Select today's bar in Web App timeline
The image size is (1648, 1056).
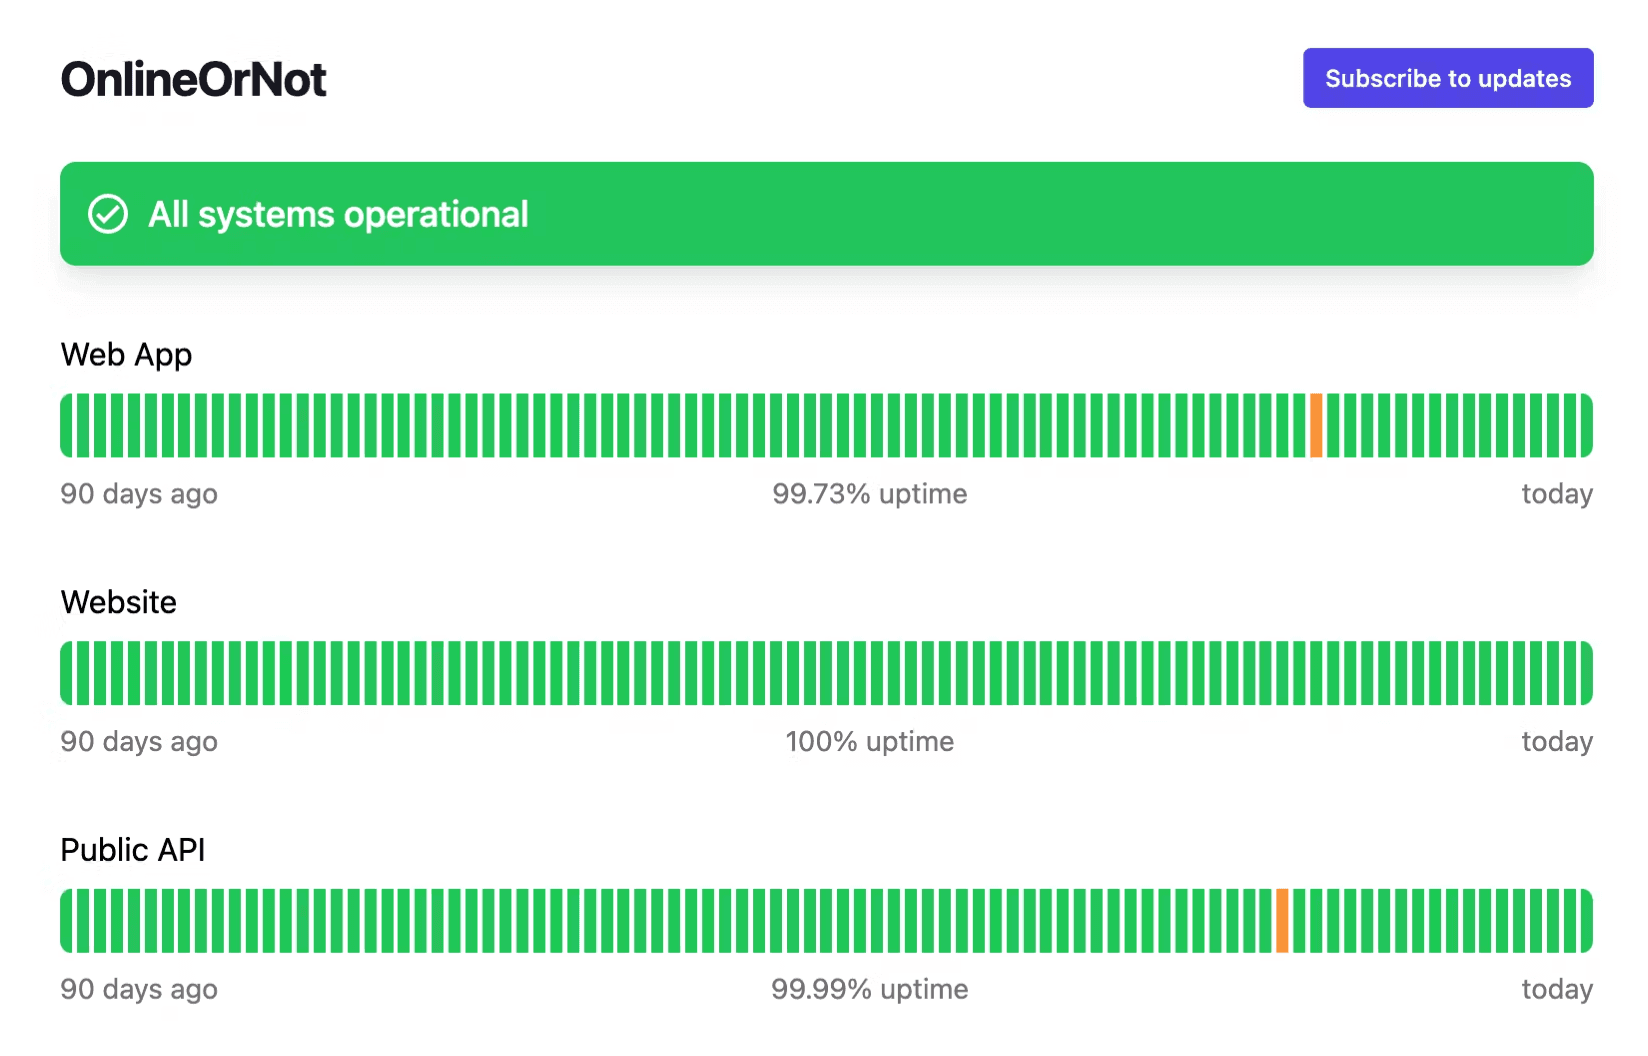click(1586, 426)
